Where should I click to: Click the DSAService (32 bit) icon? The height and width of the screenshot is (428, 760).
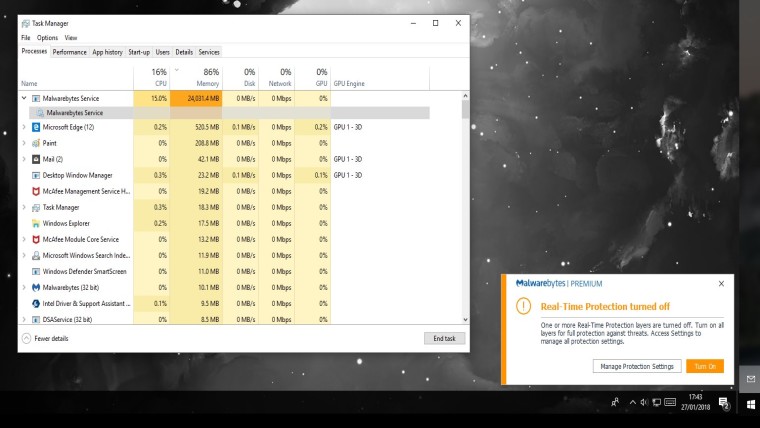[36, 319]
